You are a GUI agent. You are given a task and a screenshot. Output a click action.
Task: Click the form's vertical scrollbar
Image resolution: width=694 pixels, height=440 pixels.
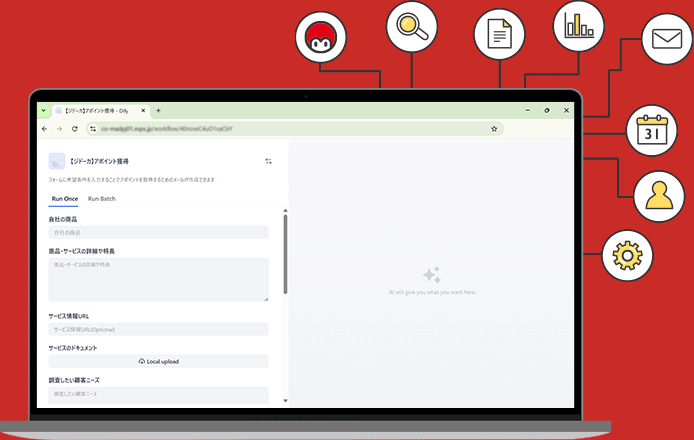click(285, 255)
